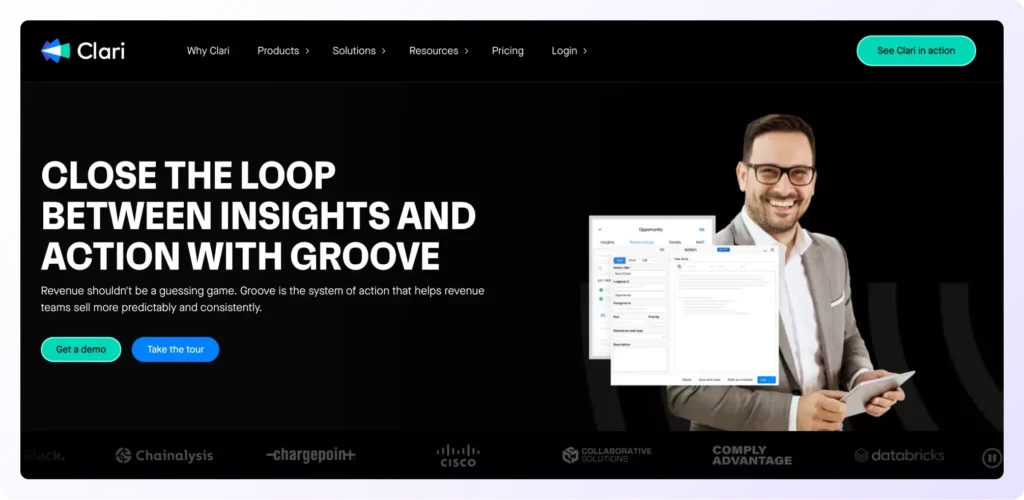Open the Pricing page

point(507,51)
